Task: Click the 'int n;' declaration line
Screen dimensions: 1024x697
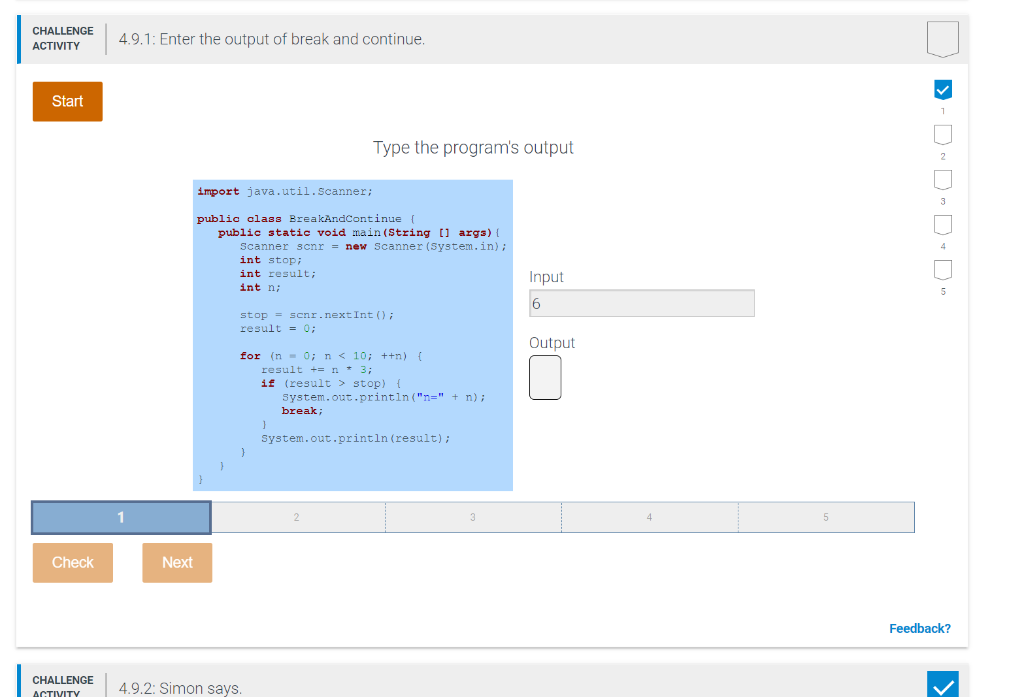Action: [260, 287]
